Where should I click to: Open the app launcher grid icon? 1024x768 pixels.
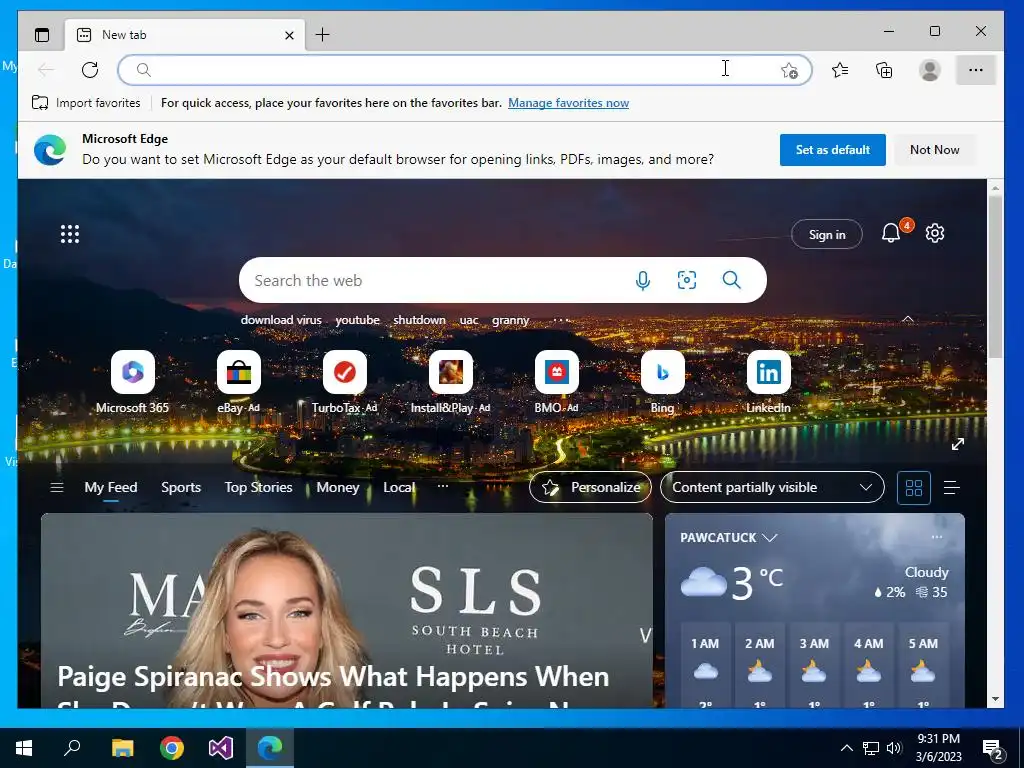[70, 234]
